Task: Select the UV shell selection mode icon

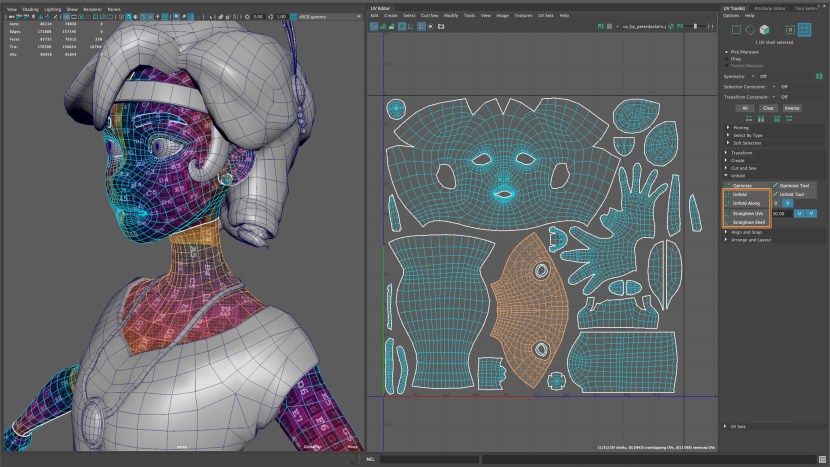Action: point(804,30)
